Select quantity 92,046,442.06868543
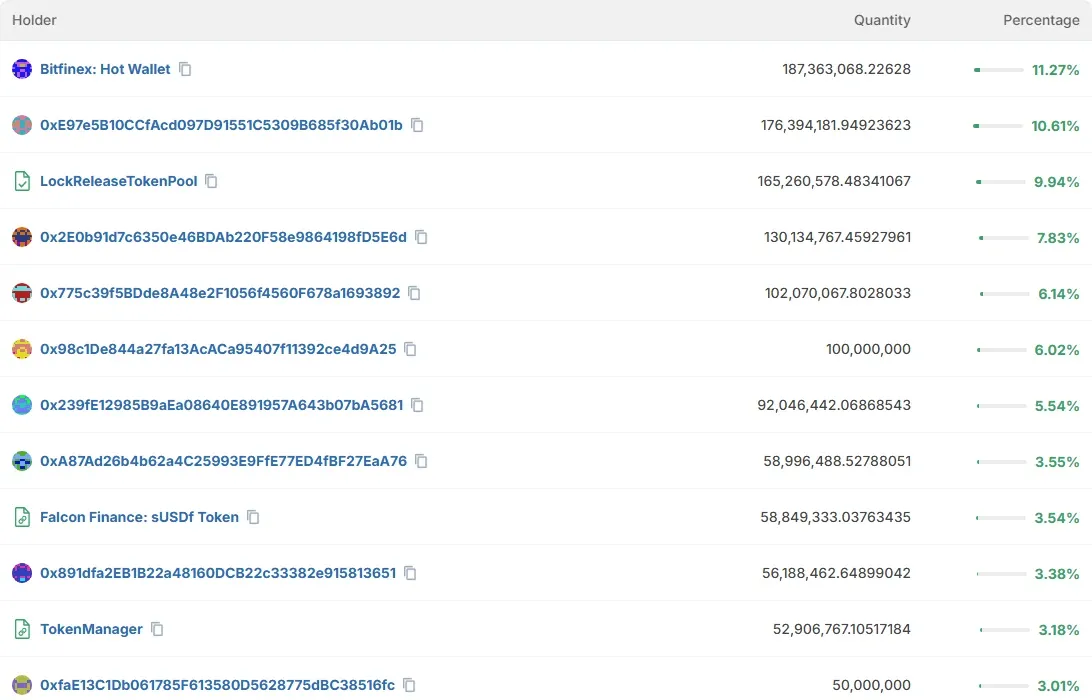The width and height of the screenshot is (1092, 700). [x=834, y=405]
